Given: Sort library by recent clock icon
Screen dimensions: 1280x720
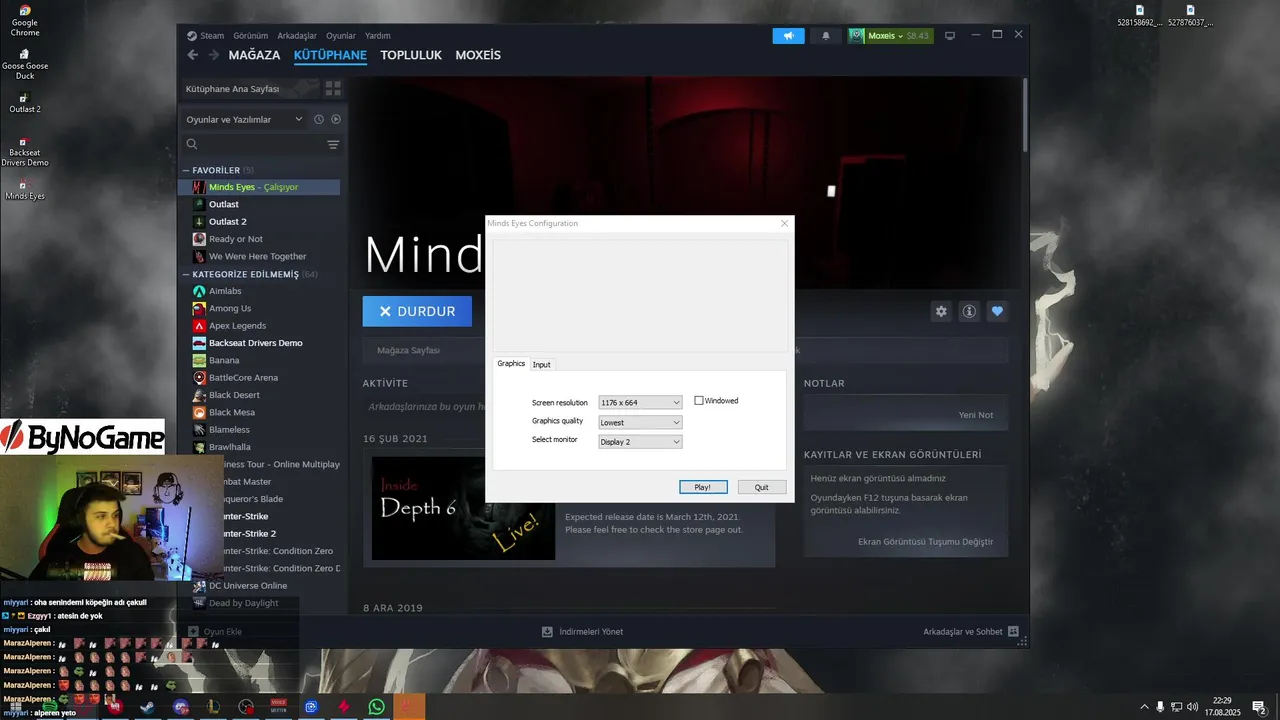Looking at the screenshot, I should pos(319,119).
